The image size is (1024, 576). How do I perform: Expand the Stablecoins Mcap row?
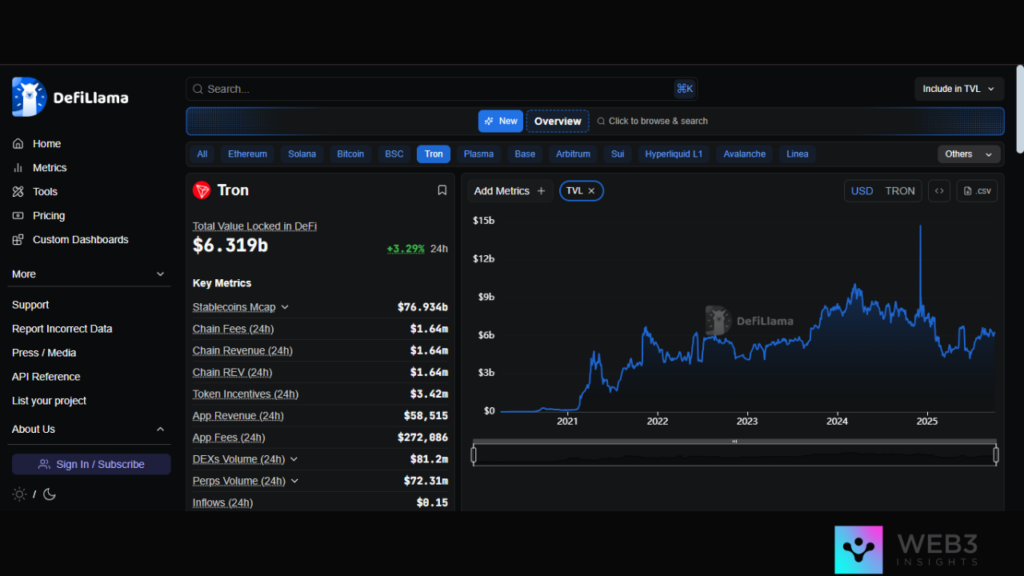pyautogui.click(x=285, y=307)
